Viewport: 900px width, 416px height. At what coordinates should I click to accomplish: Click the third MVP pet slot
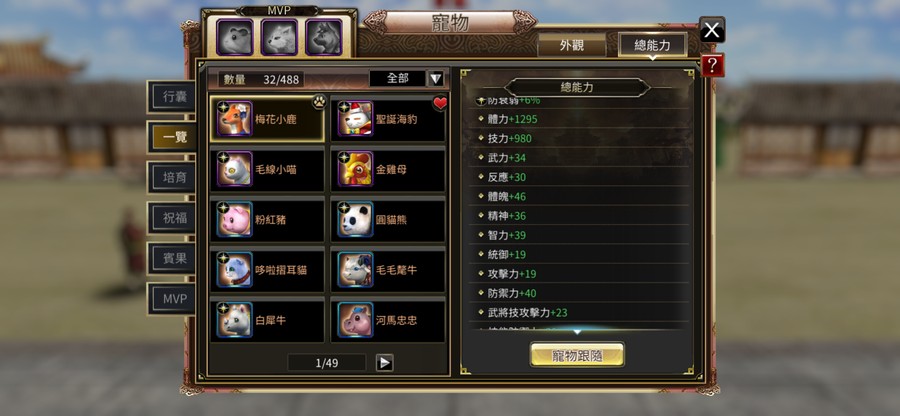pyautogui.click(x=324, y=37)
